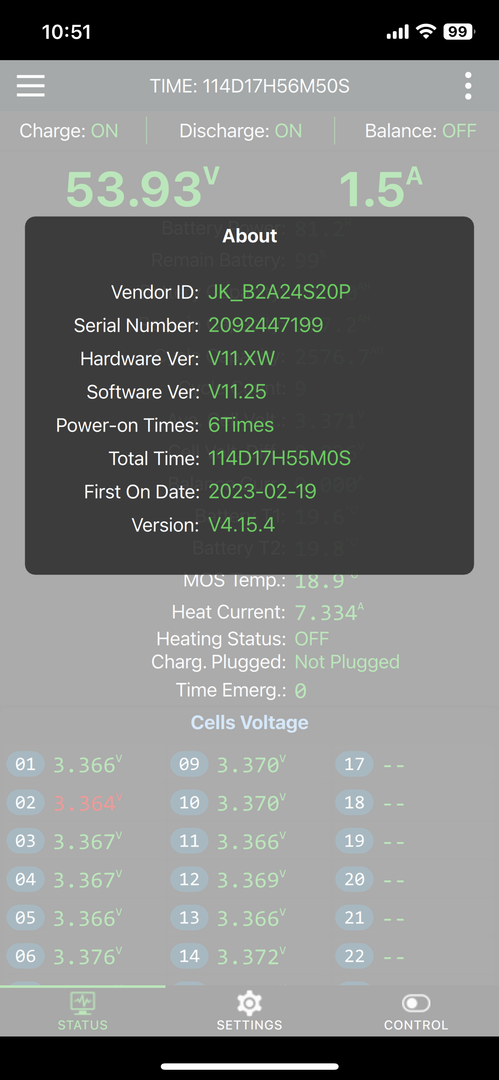This screenshot has height=1080, width=499.
Task: Select the serial number 2092447199
Action: [266, 325]
